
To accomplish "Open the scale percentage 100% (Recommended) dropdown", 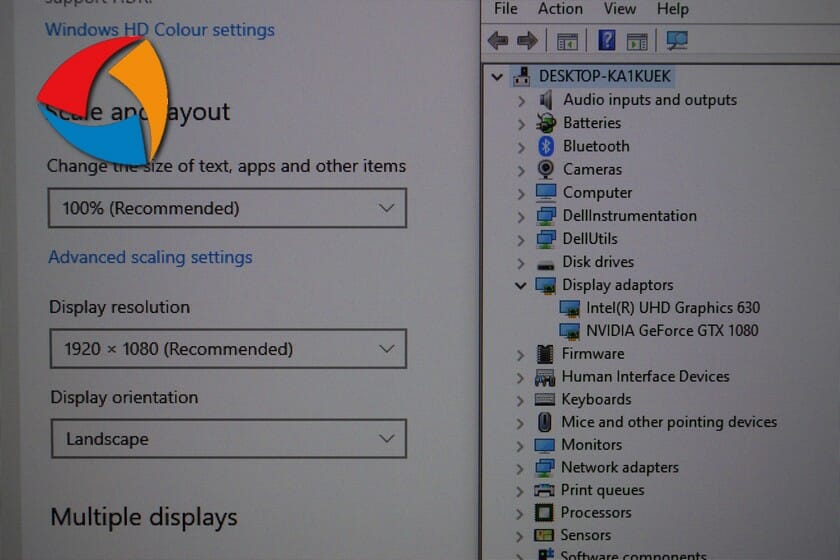I will [x=227, y=208].
